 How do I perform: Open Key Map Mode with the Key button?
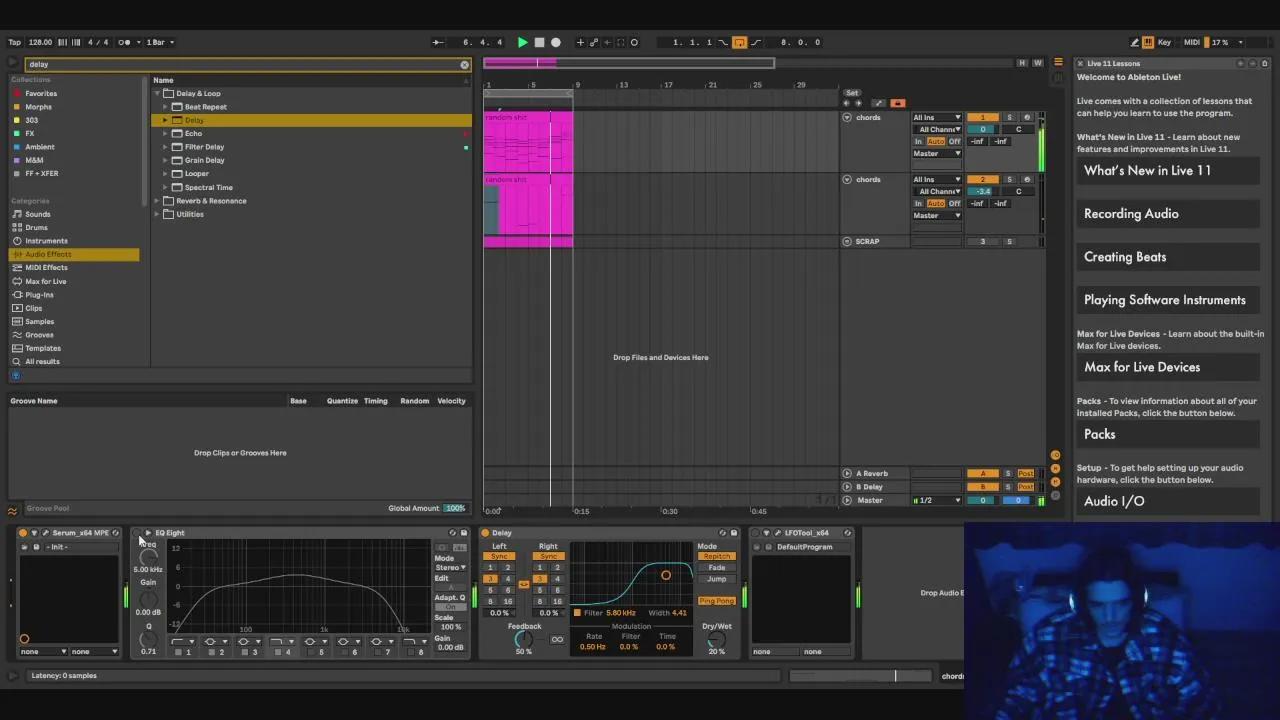point(1164,42)
